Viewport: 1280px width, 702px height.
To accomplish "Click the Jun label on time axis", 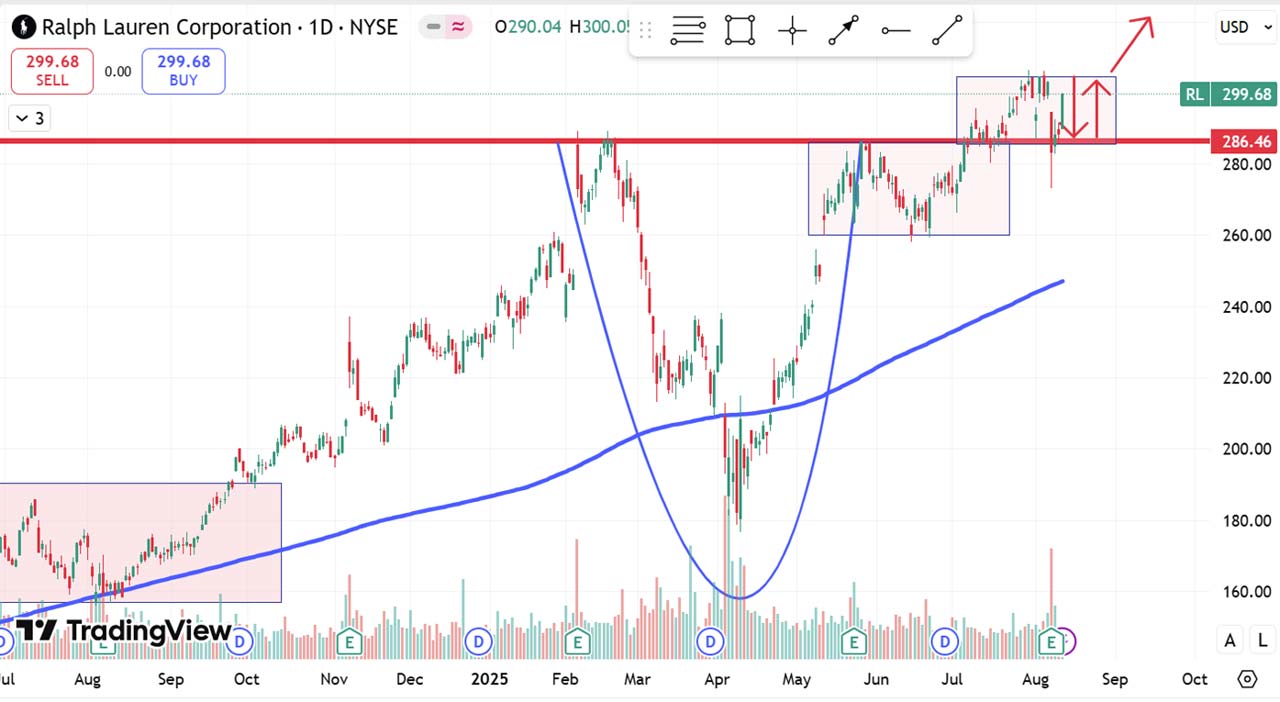I will coord(876,679).
